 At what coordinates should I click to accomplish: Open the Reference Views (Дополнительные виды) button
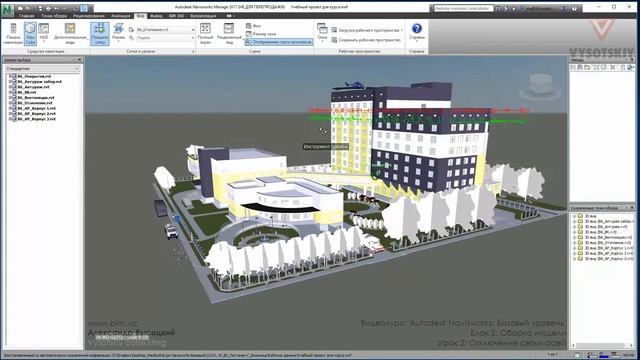tap(70, 33)
